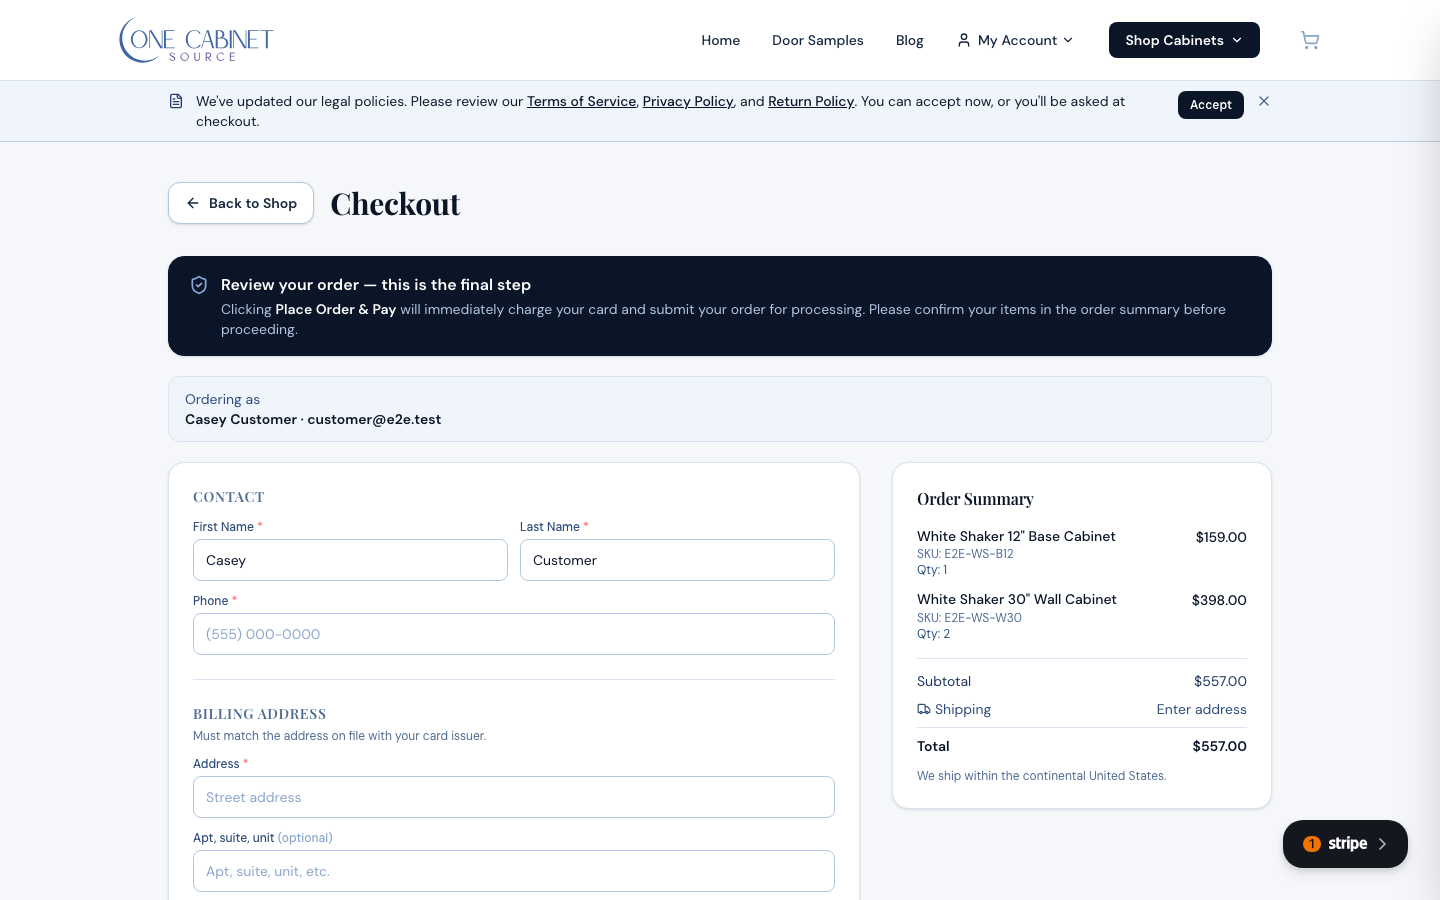Image resolution: width=1440 pixels, height=900 pixels.
Task: Open the shopping cart icon
Action: (x=1310, y=40)
